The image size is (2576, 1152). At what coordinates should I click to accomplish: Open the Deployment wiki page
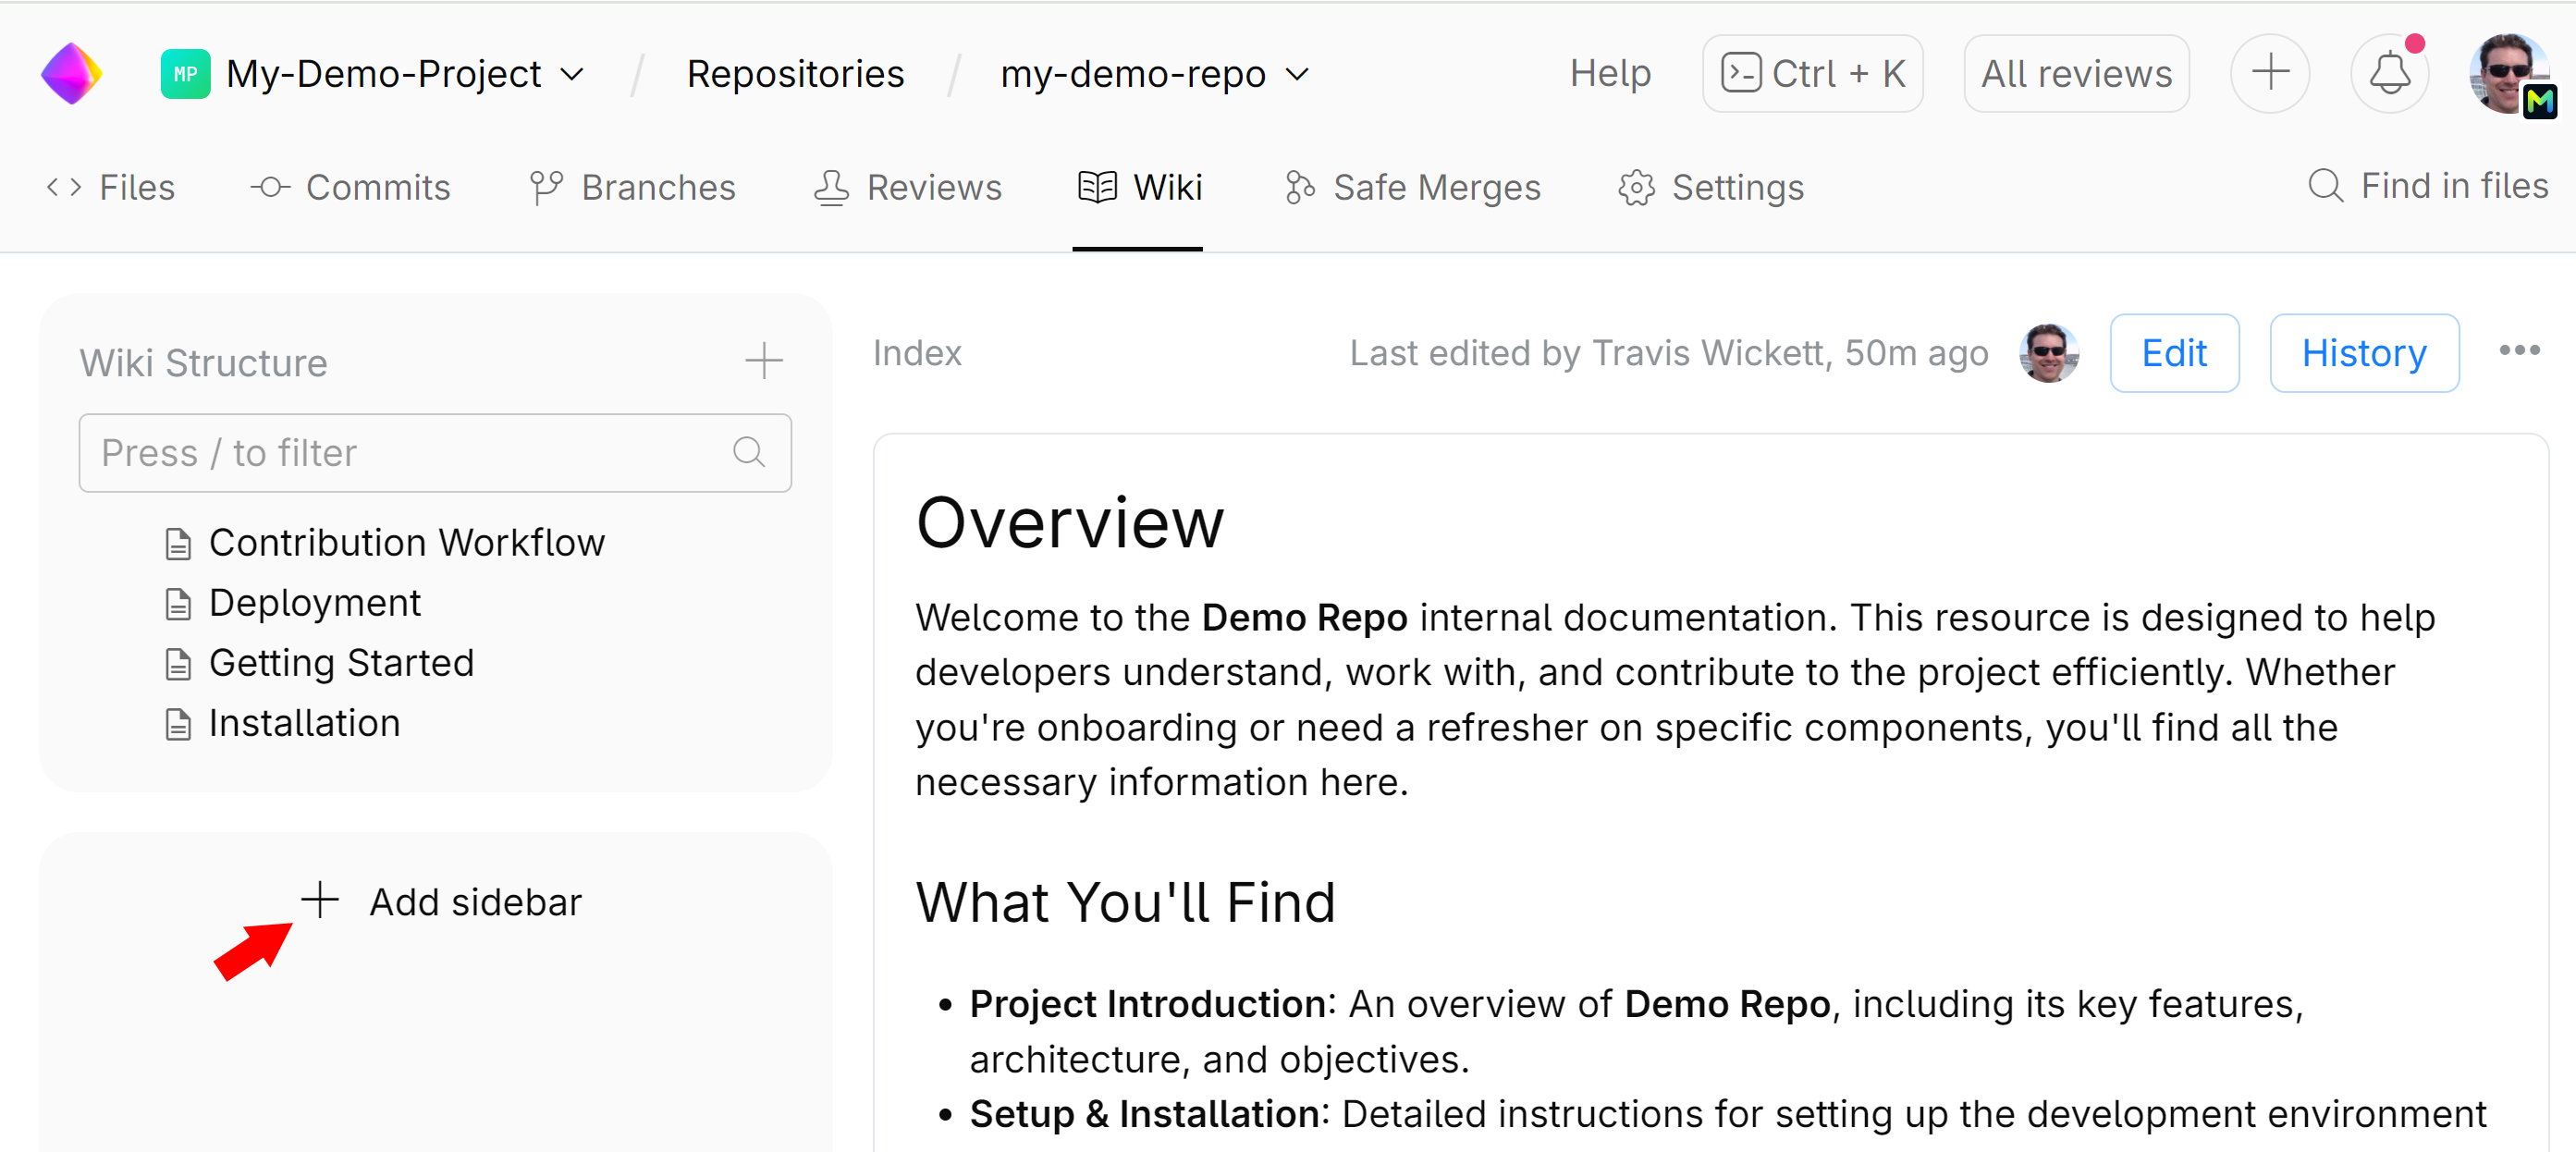click(313, 602)
